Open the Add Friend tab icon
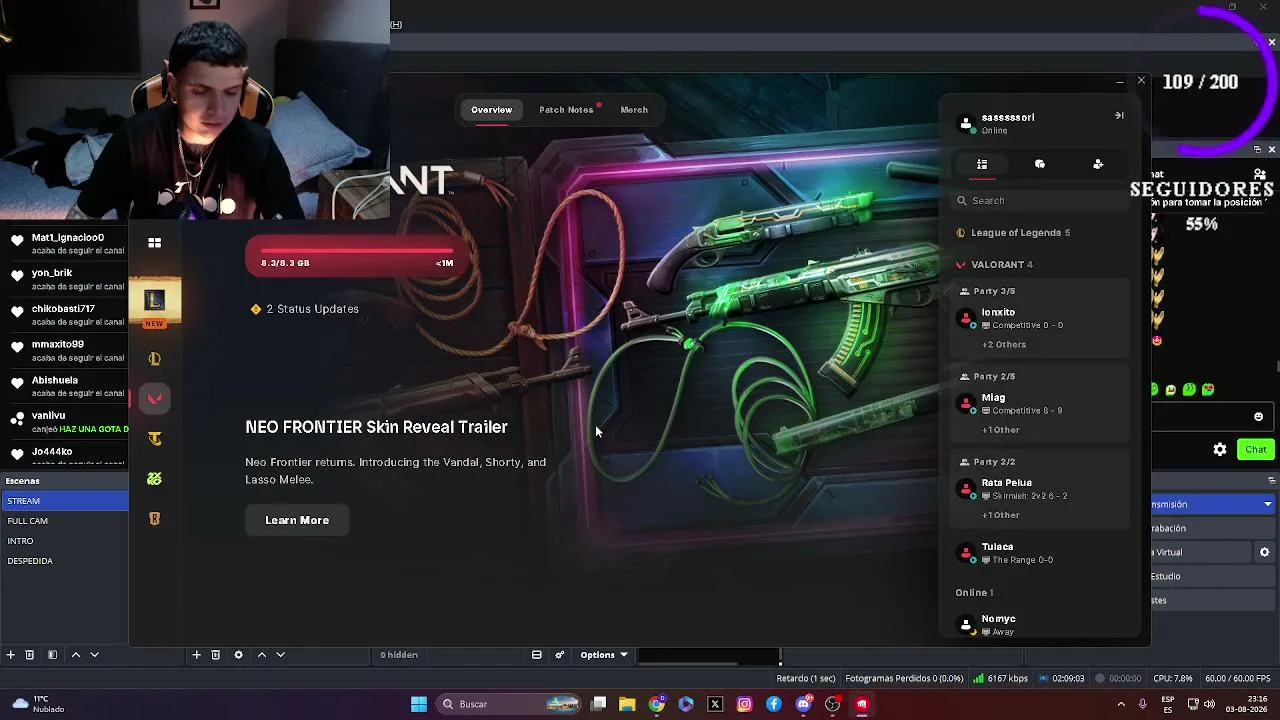 pyautogui.click(x=1098, y=164)
